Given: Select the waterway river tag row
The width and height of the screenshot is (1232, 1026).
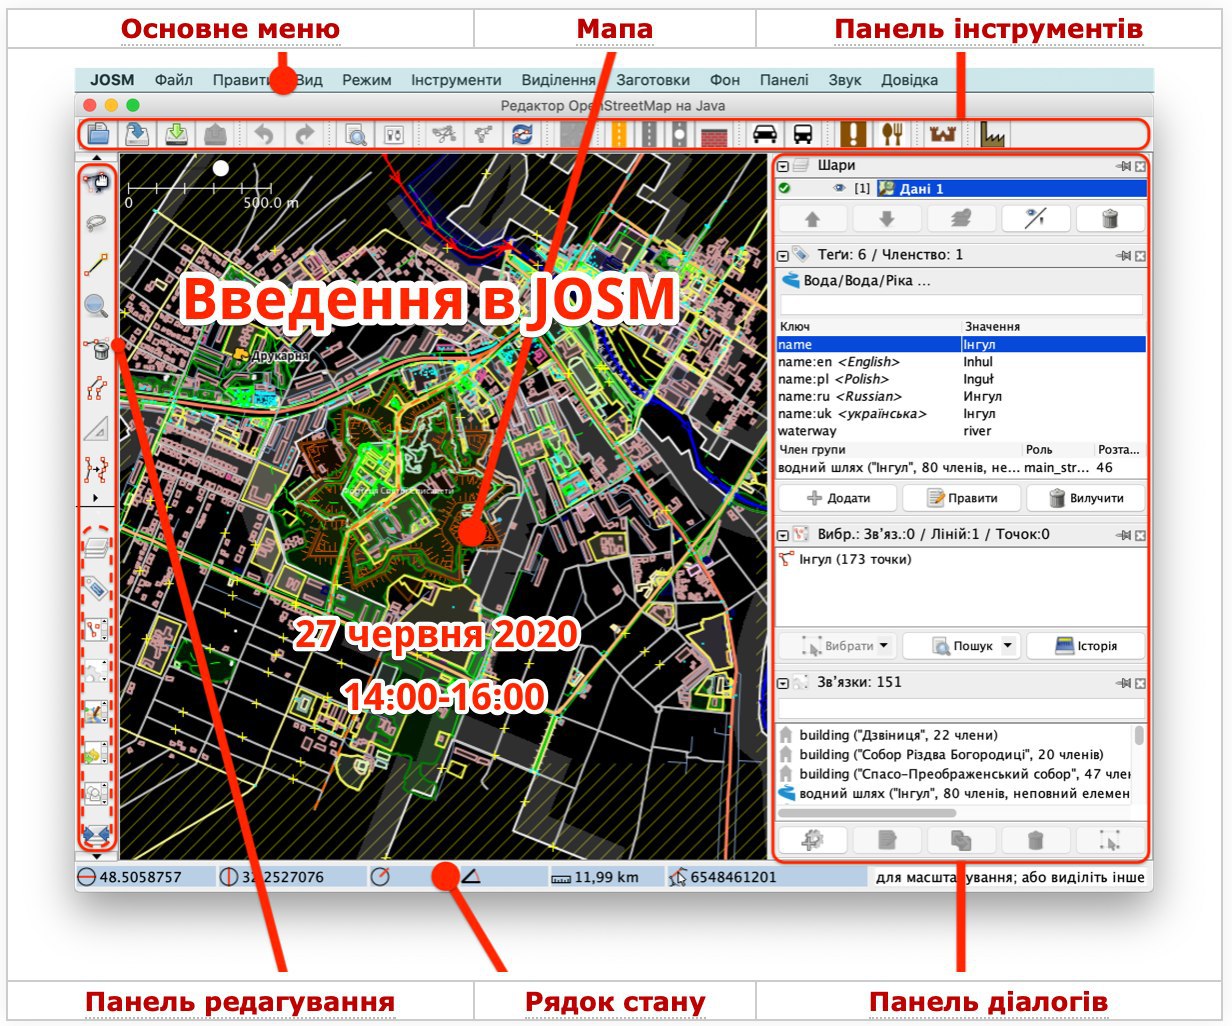Looking at the screenshot, I should click(961, 431).
